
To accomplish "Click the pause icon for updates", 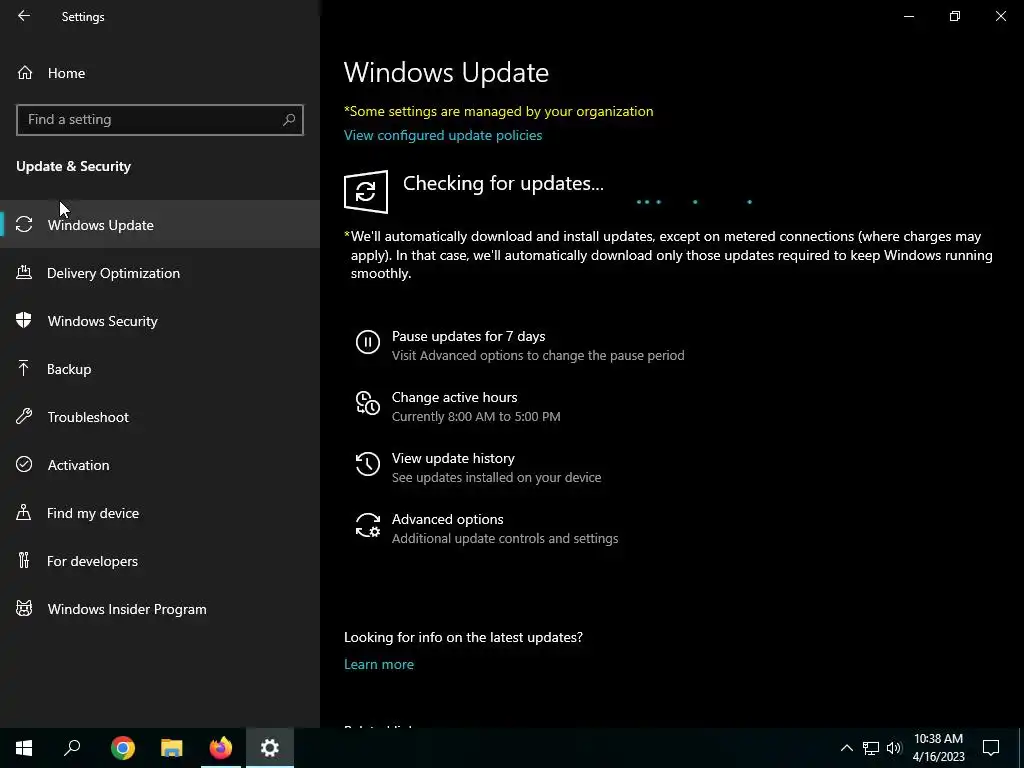I will (368, 342).
